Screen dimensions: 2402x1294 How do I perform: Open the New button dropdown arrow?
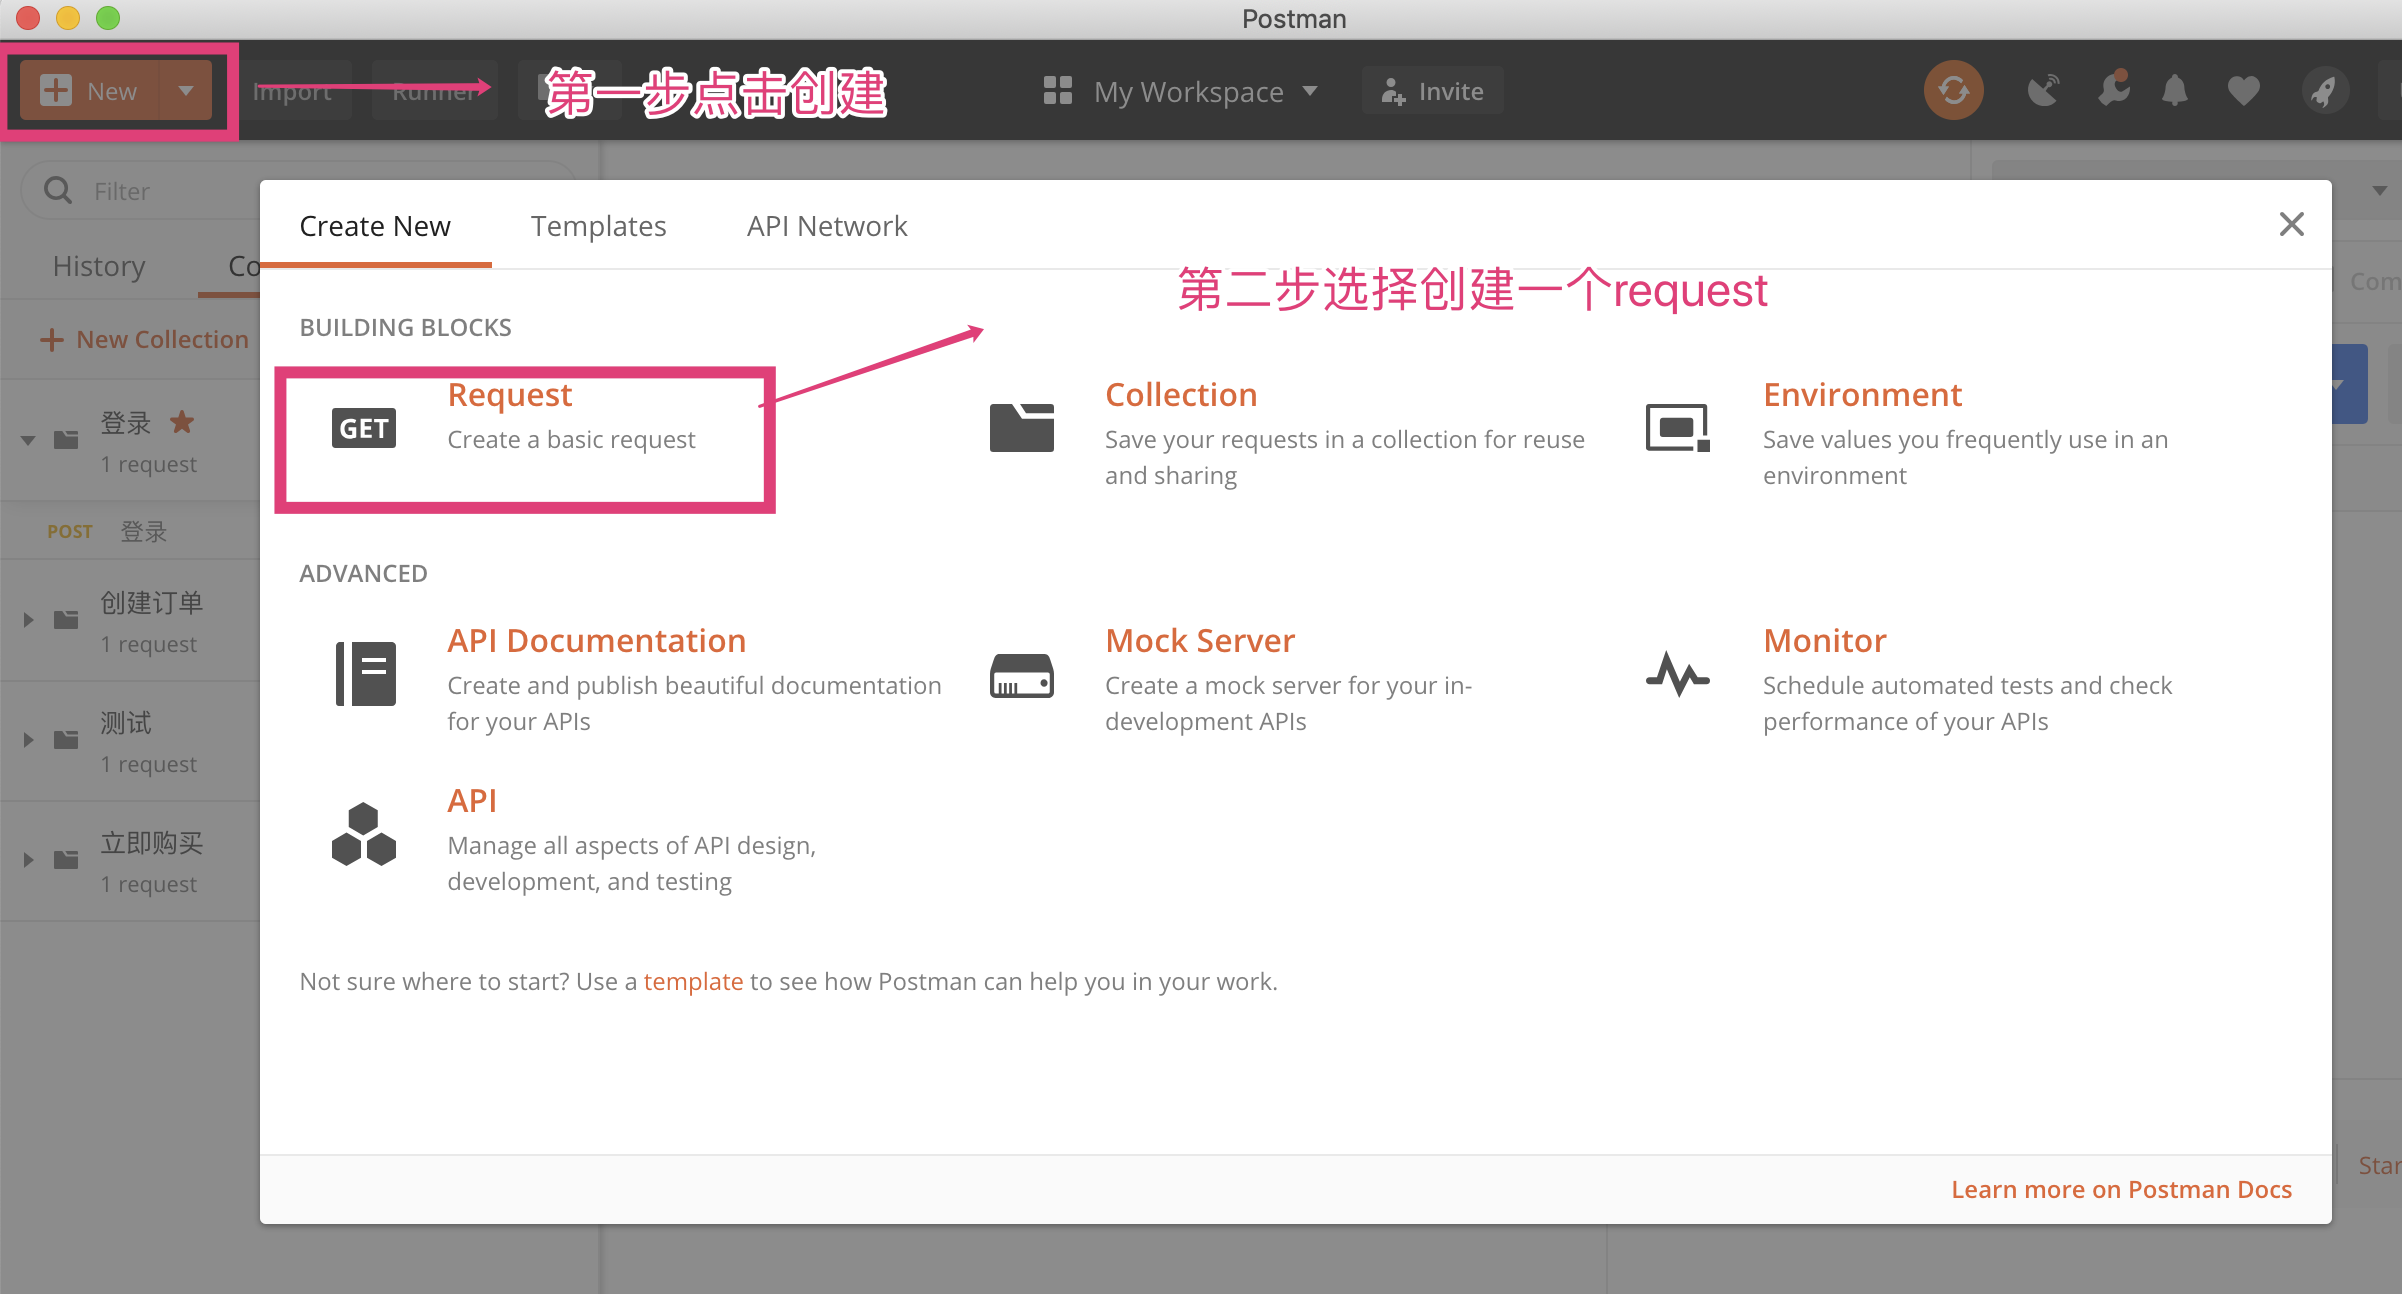pyautogui.click(x=186, y=91)
